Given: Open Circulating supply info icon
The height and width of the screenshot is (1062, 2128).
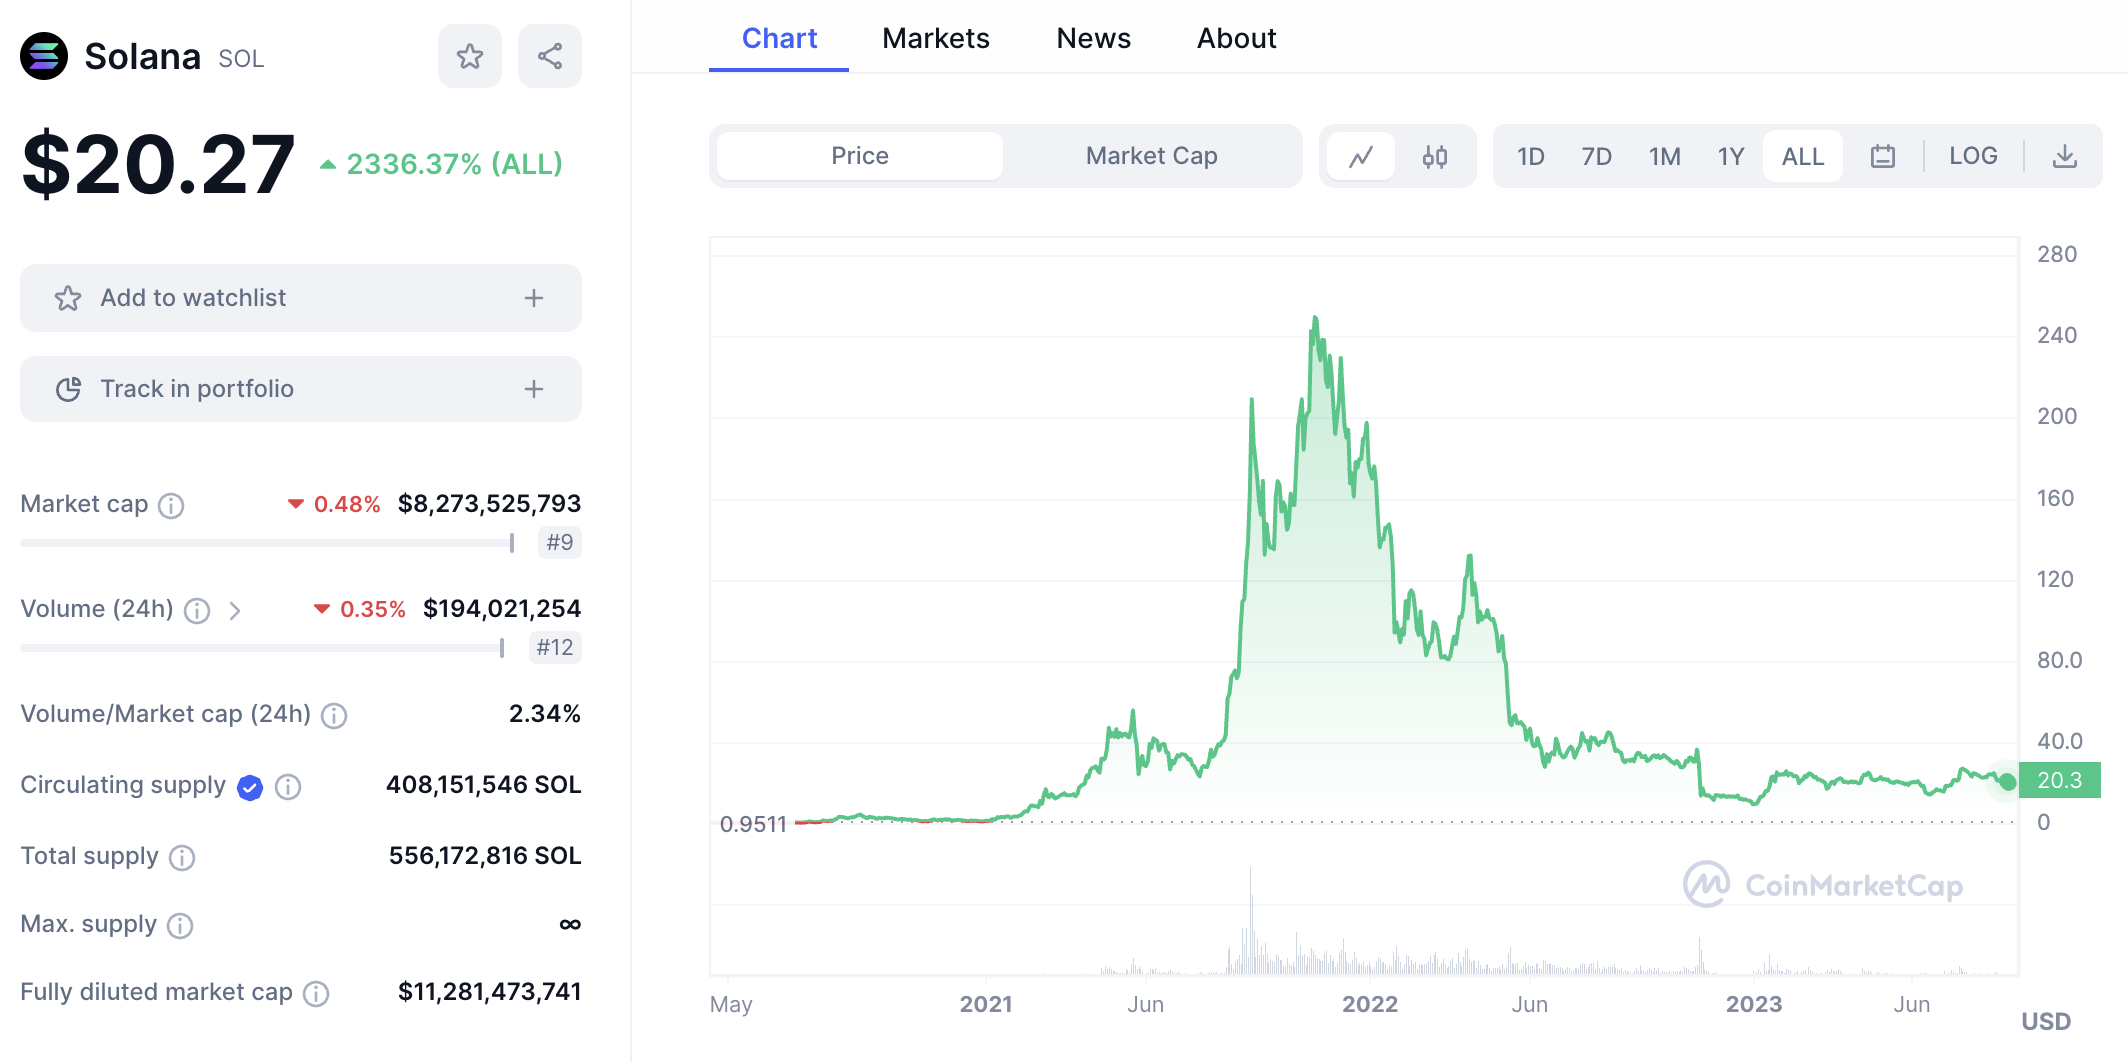Looking at the screenshot, I should tap(288, 787).
